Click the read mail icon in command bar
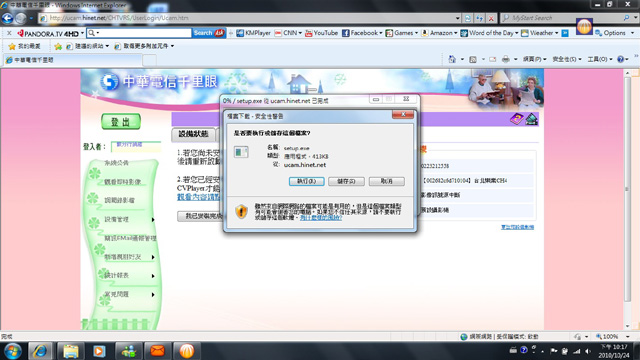This screenshot has width=640, height=360. [493, 60]
